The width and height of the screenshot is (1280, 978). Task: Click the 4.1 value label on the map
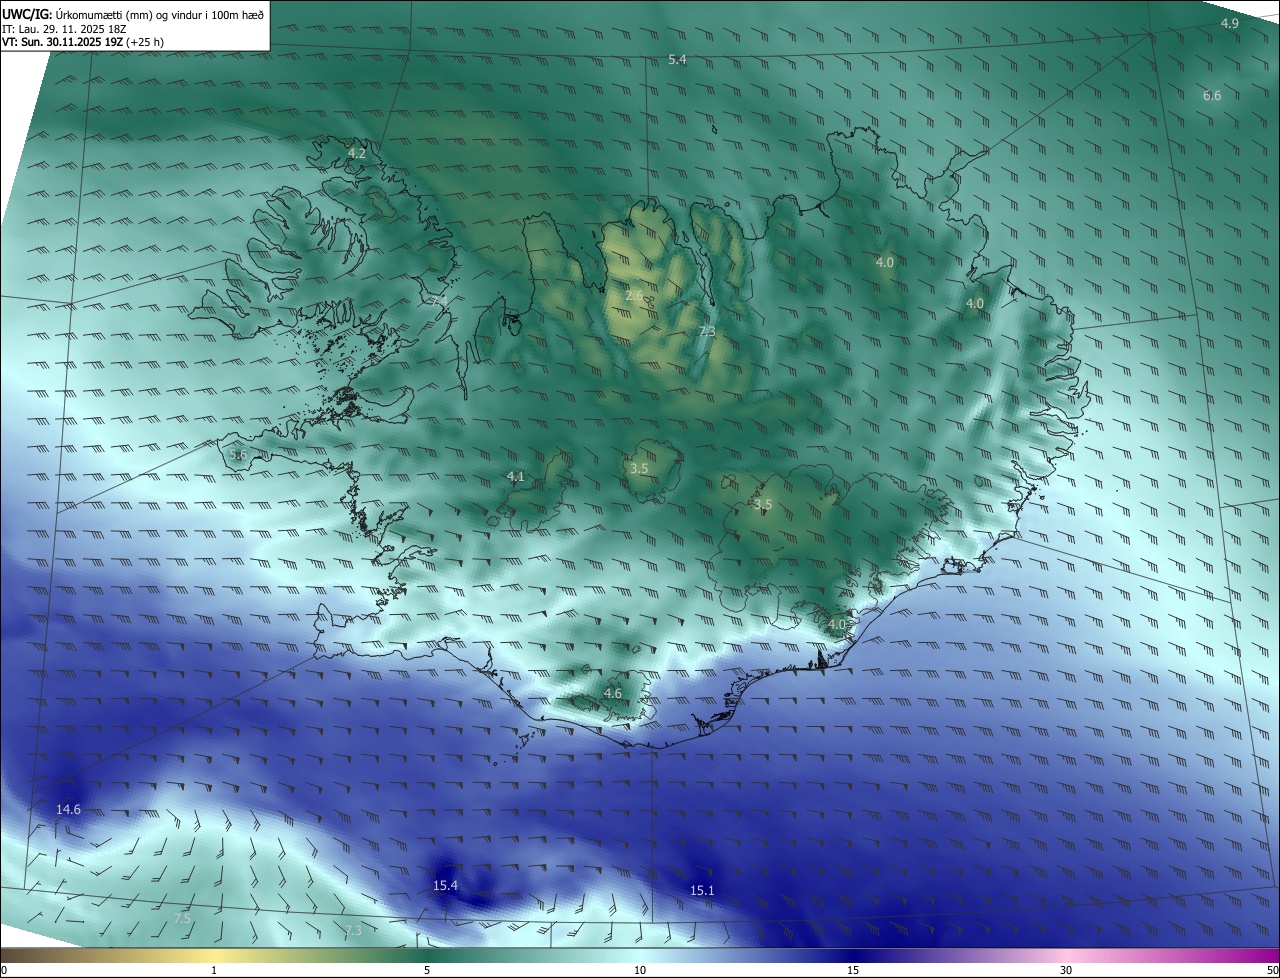(515, 477)
